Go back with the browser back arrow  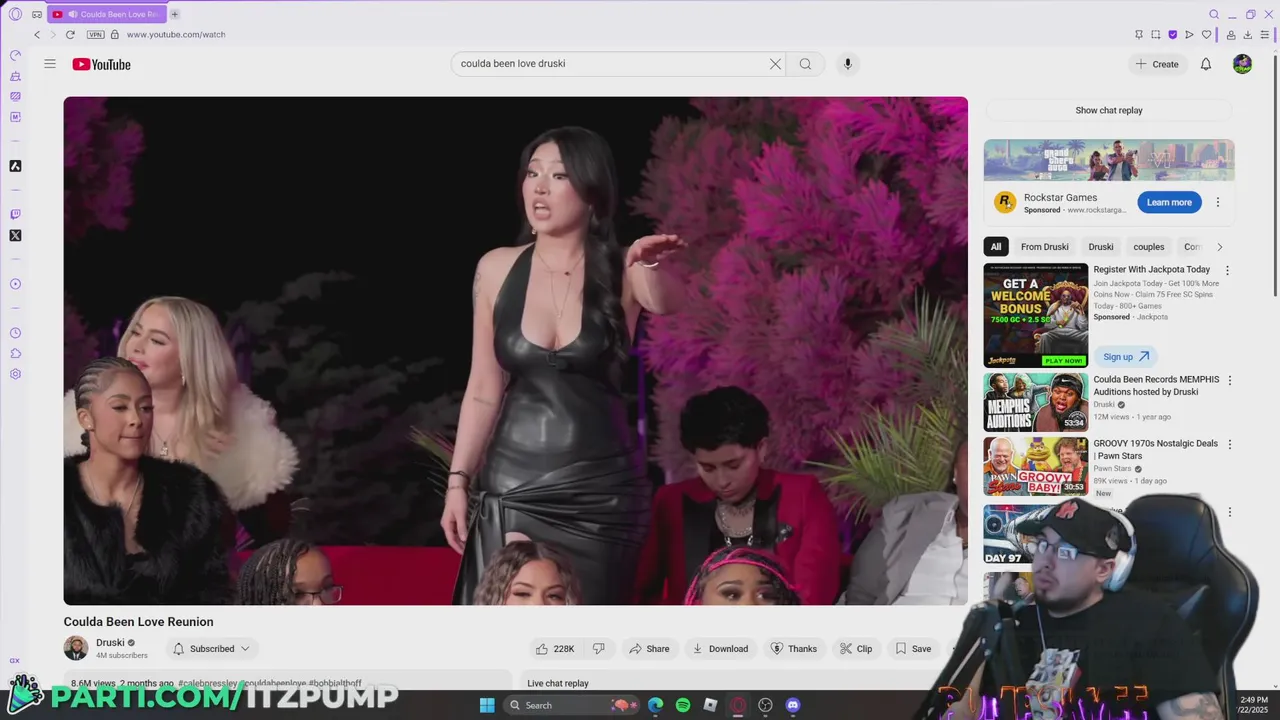pos(37,34)
